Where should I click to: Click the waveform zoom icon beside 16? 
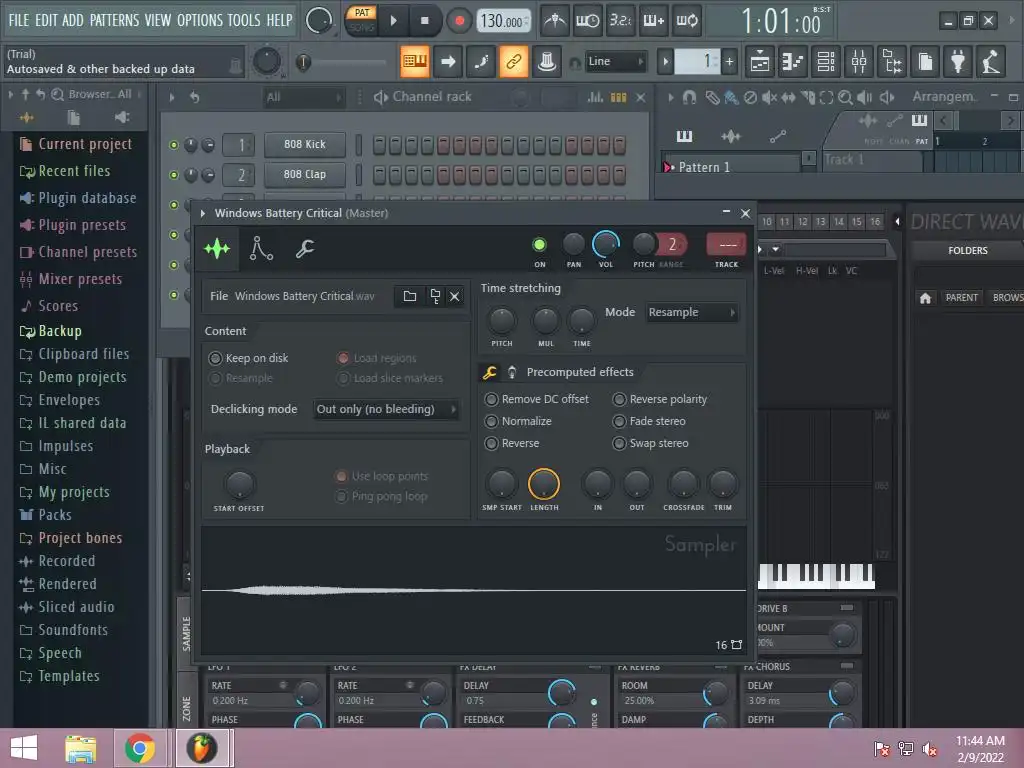click(737, 645)
